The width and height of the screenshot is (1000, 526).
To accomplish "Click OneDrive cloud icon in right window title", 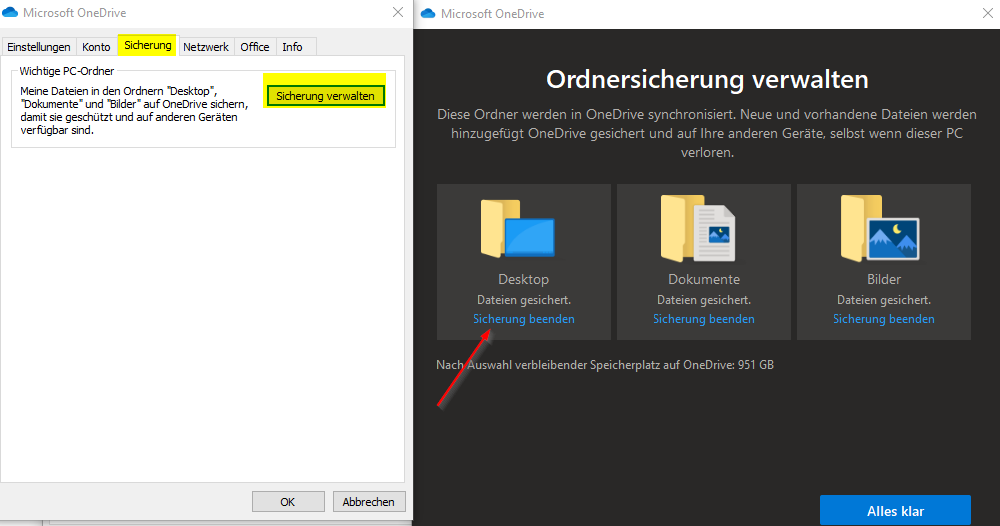I will tap(428, 13).
